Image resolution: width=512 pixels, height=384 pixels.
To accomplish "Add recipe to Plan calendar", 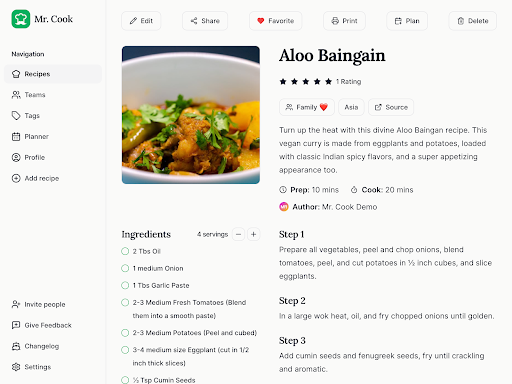I will [x=407, y=21].
